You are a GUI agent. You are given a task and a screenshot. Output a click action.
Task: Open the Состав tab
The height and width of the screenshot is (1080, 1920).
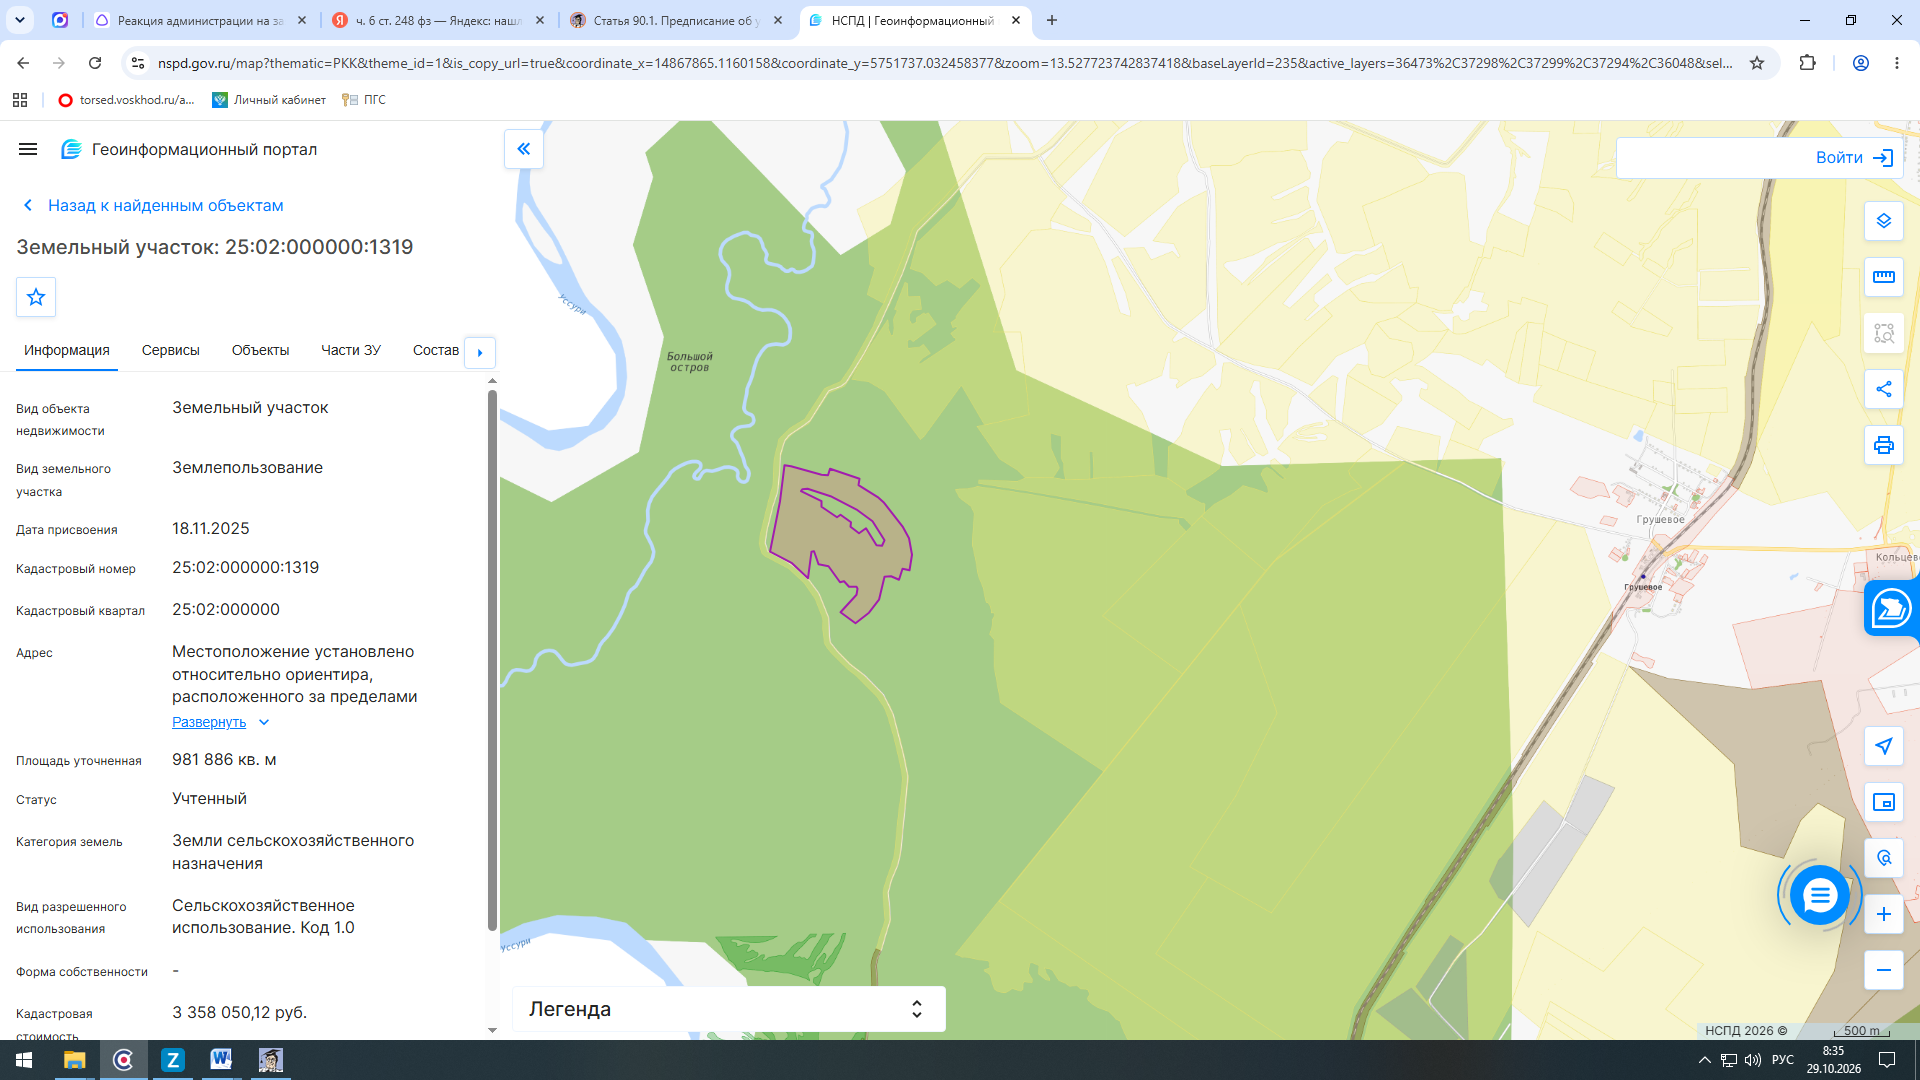(x=436, y=350)
